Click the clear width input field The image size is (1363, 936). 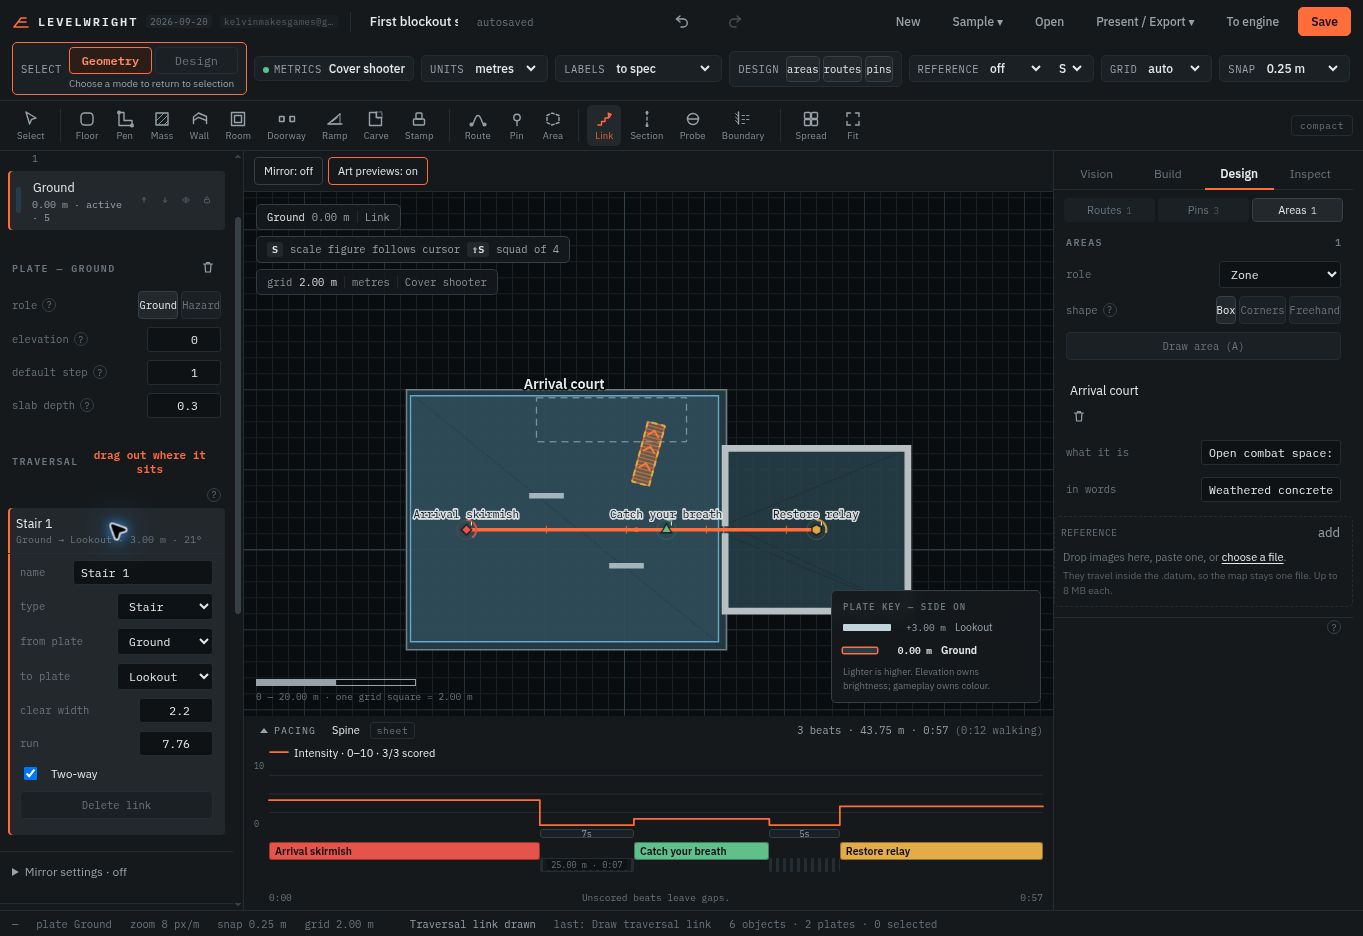(x=176, y=711)
